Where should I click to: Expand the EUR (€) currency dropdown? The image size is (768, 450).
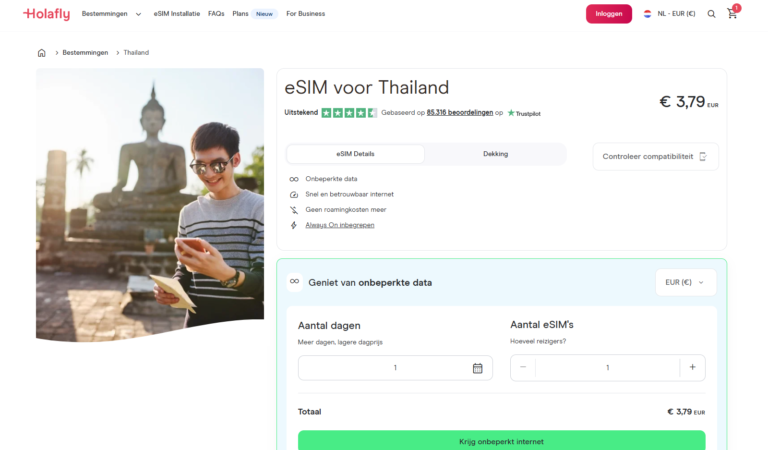685,282
